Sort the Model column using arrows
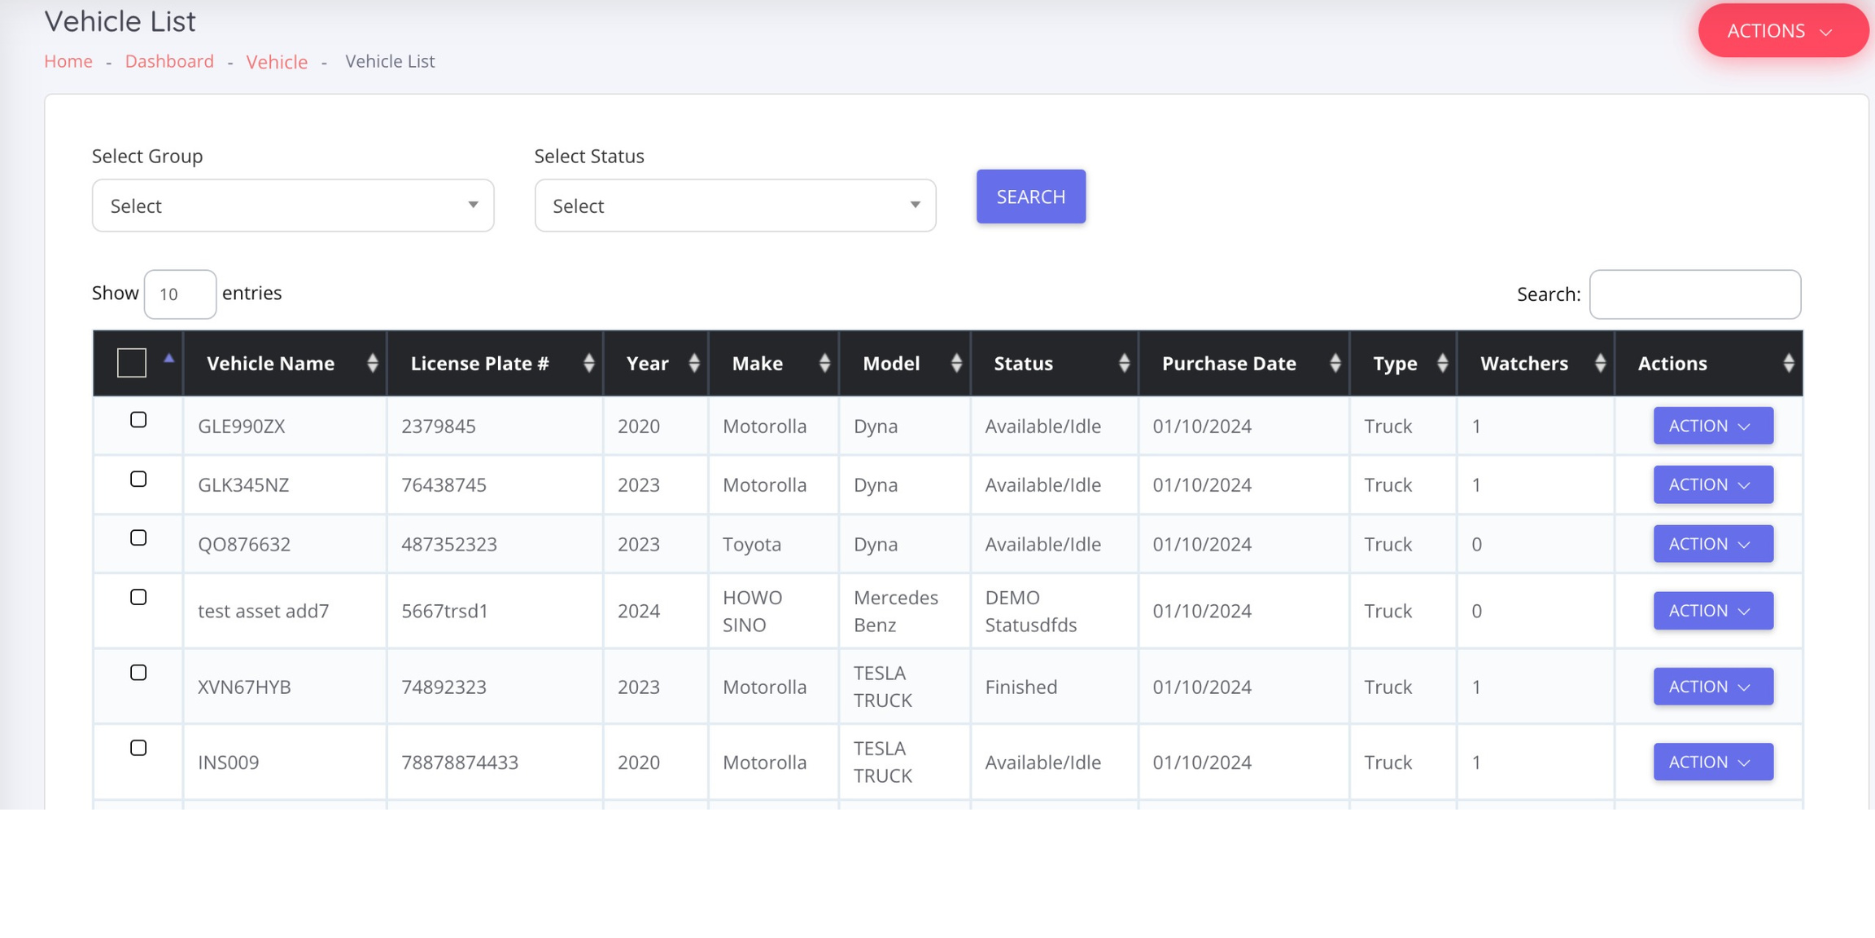This screenshot has height=938, width=1875. (x=956, y=364)
